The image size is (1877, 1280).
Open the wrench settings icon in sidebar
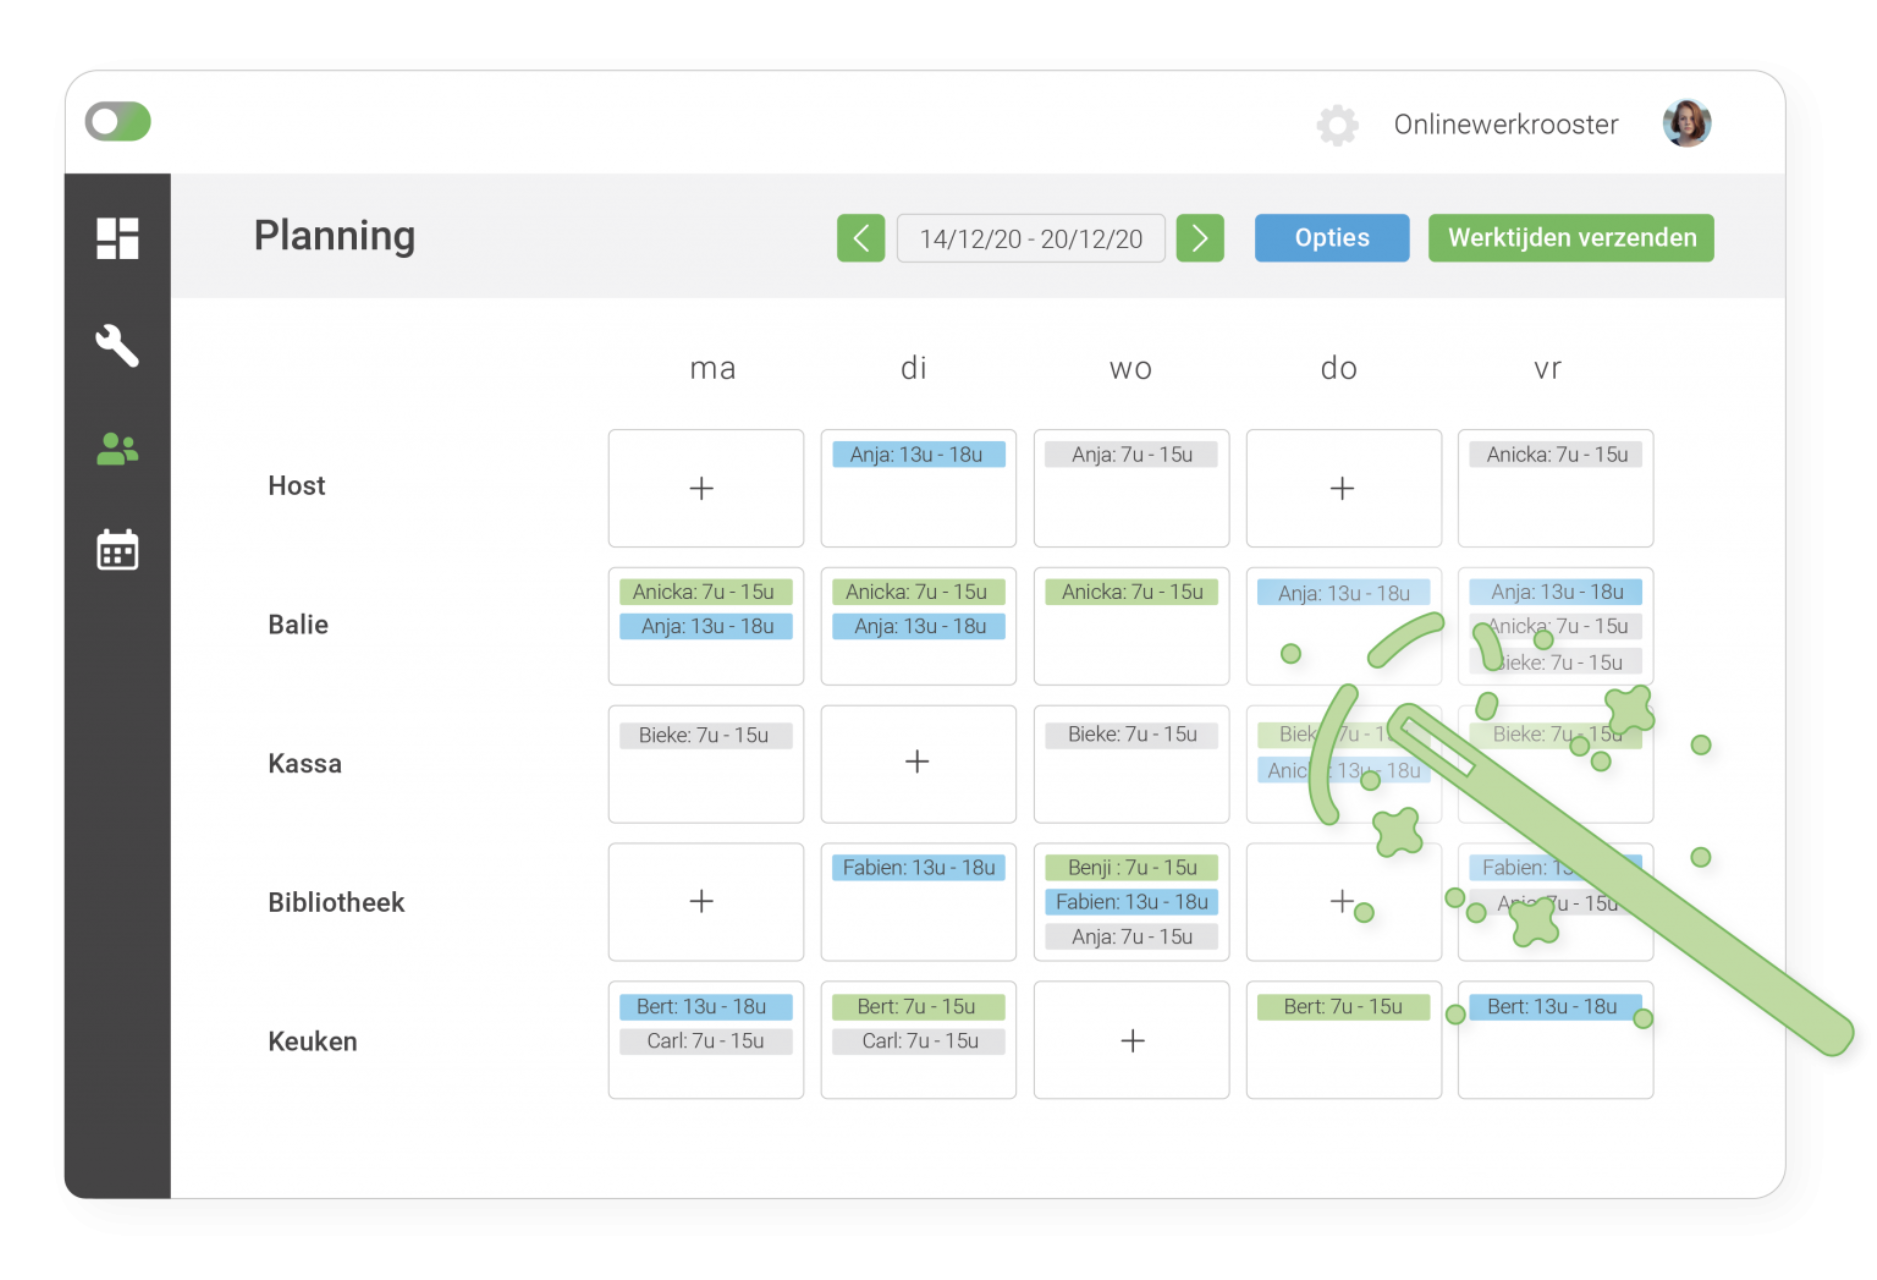point(117,346)
